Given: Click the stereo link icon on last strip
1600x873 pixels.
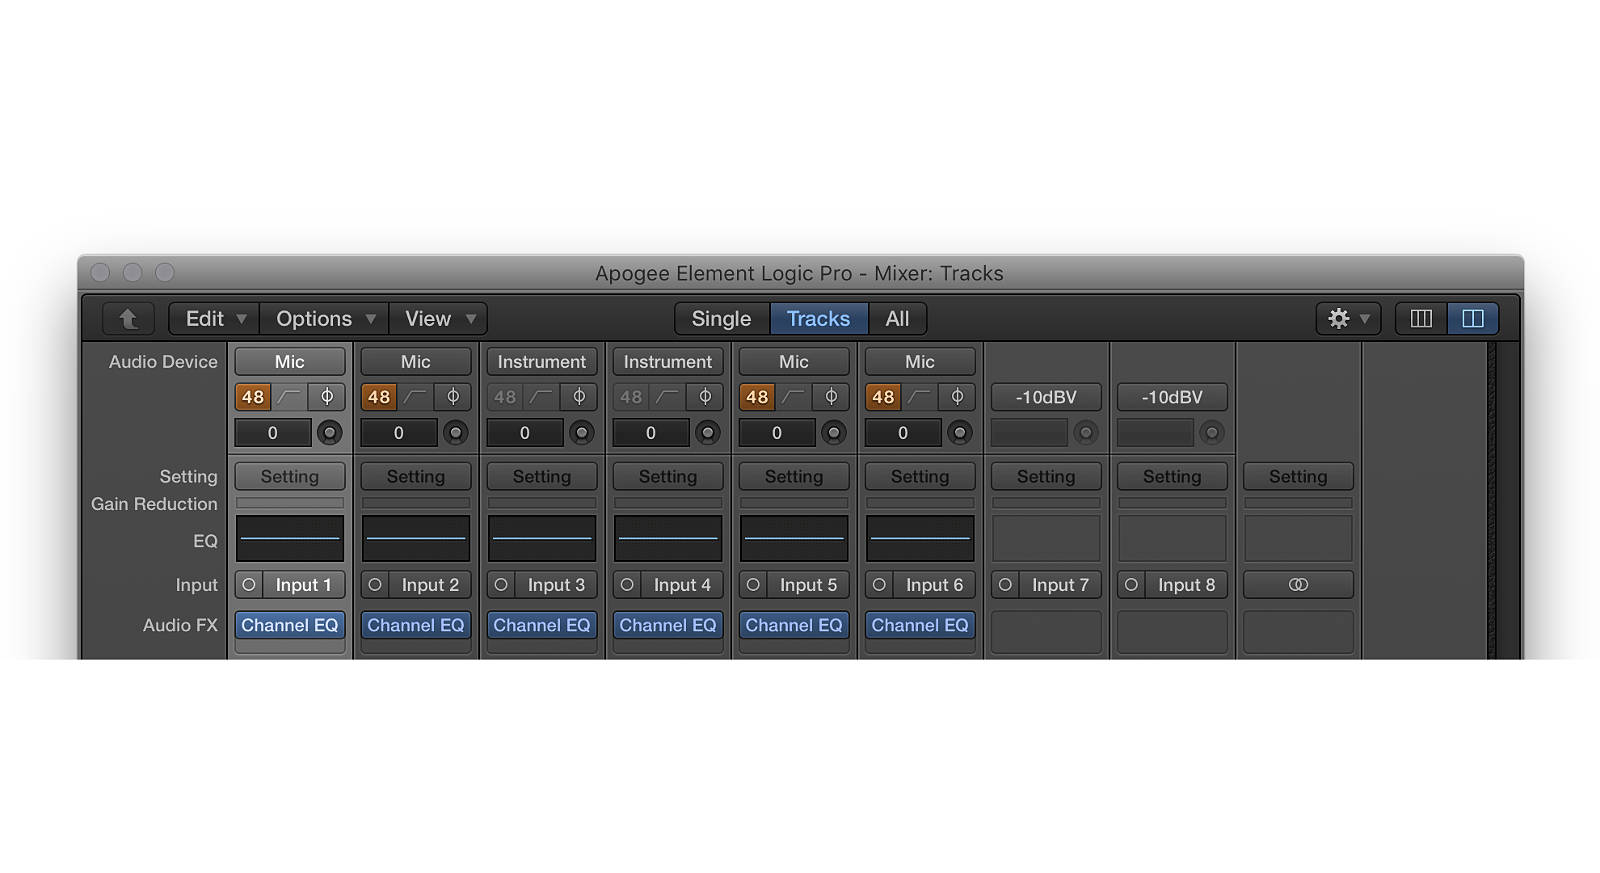Looking at the screenshot, I should [x=1298, y=585].
